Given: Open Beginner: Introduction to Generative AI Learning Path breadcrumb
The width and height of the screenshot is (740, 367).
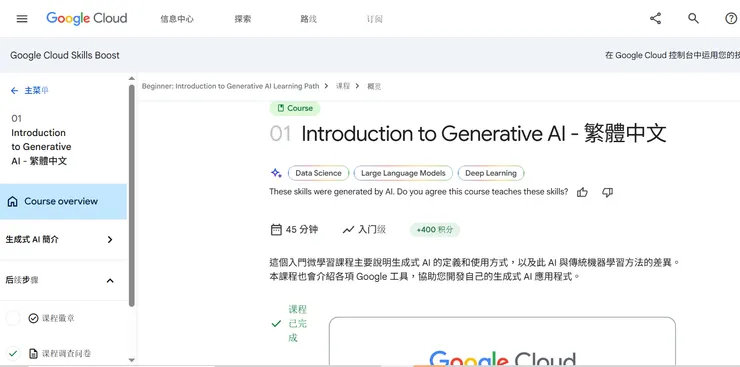Looking at the screenshot, I should point(230,86).
